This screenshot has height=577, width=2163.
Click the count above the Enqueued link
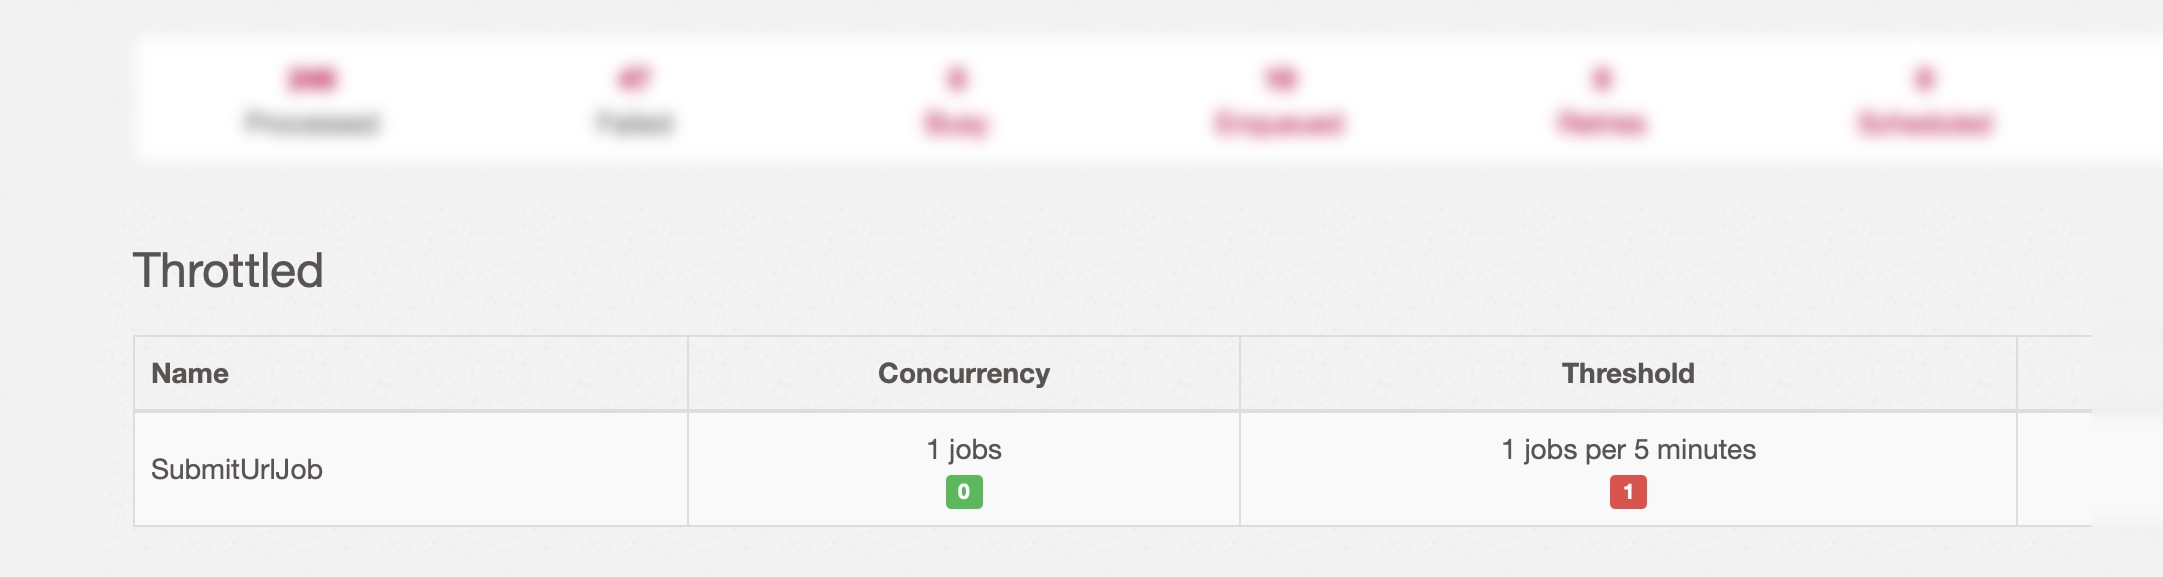1281,79
